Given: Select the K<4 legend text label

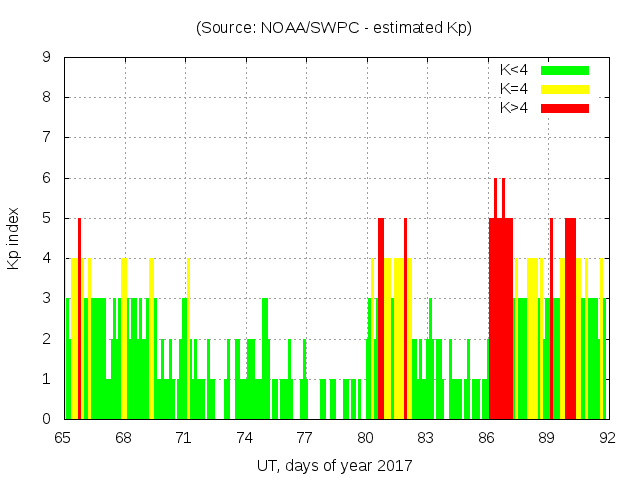Looking at the screenshot, I should [x=514, y=70].
